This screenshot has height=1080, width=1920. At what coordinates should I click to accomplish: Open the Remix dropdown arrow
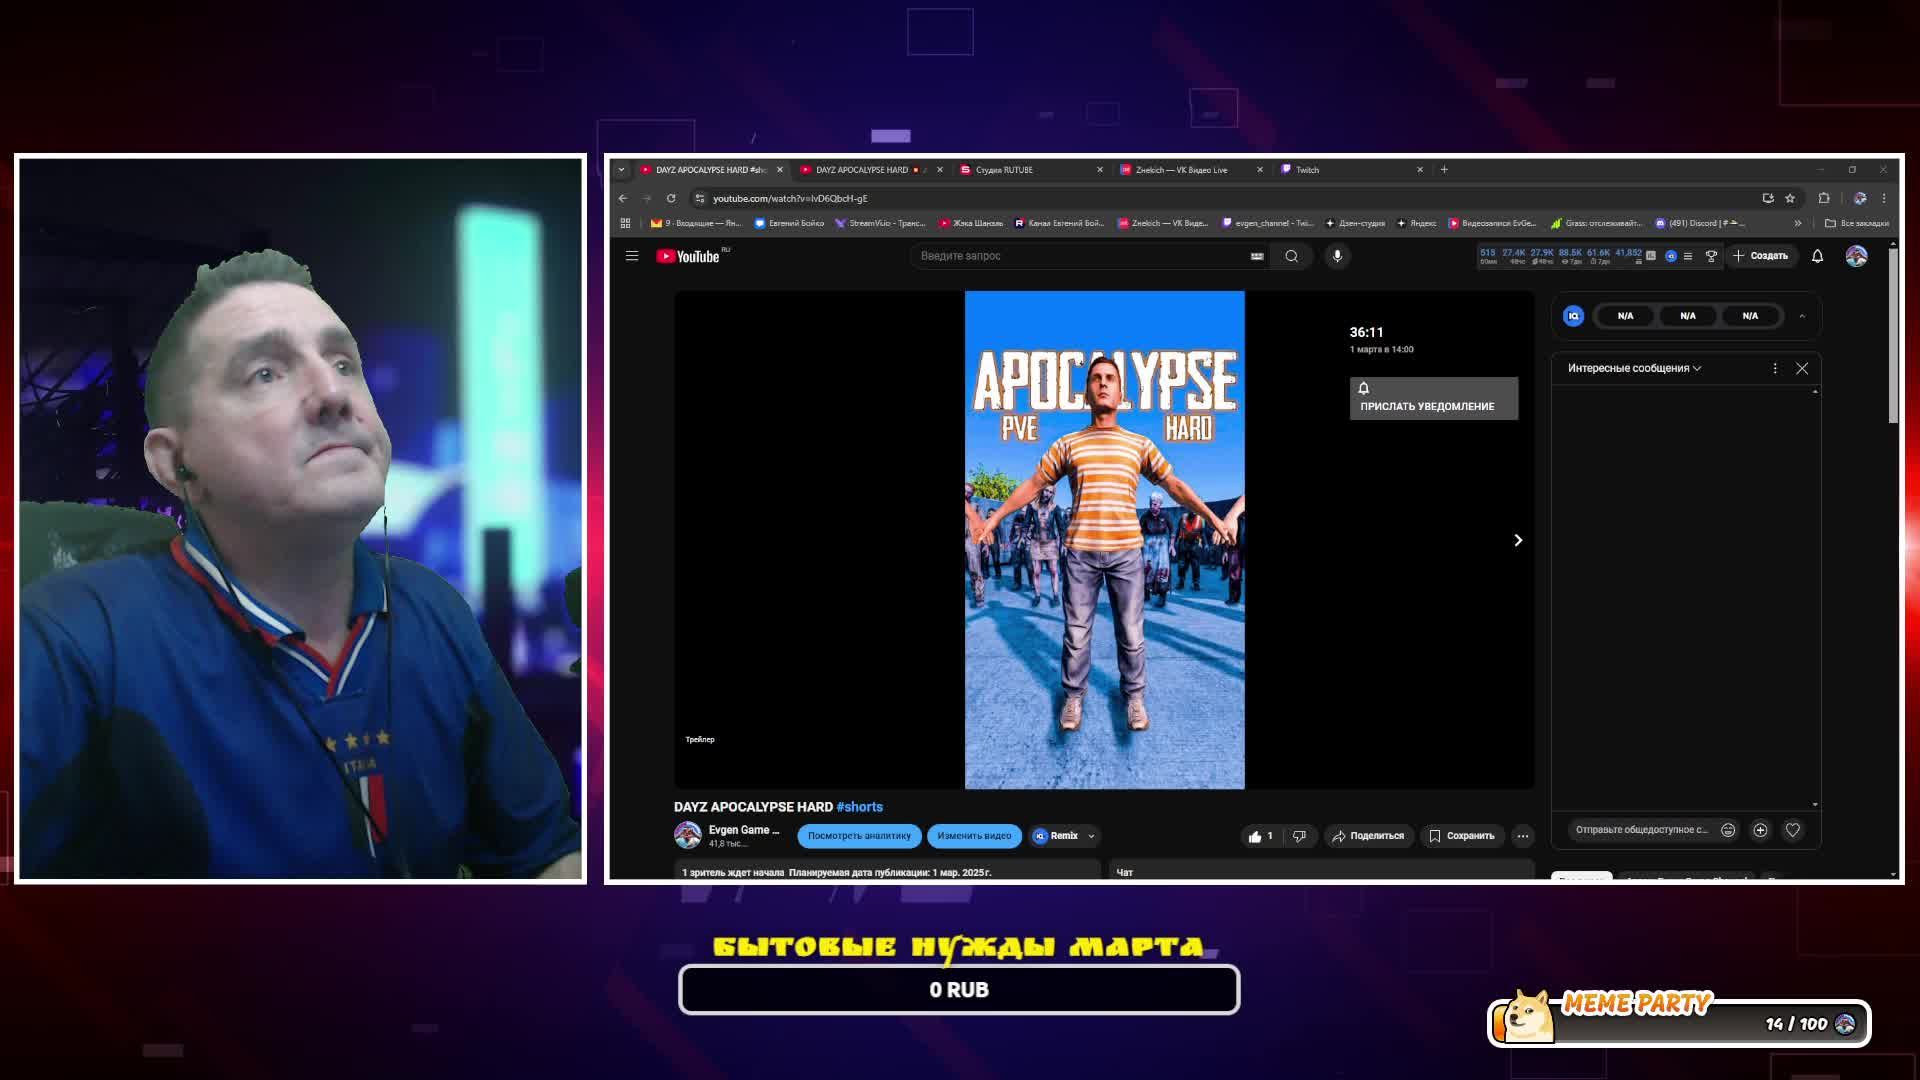[1091, 836]
